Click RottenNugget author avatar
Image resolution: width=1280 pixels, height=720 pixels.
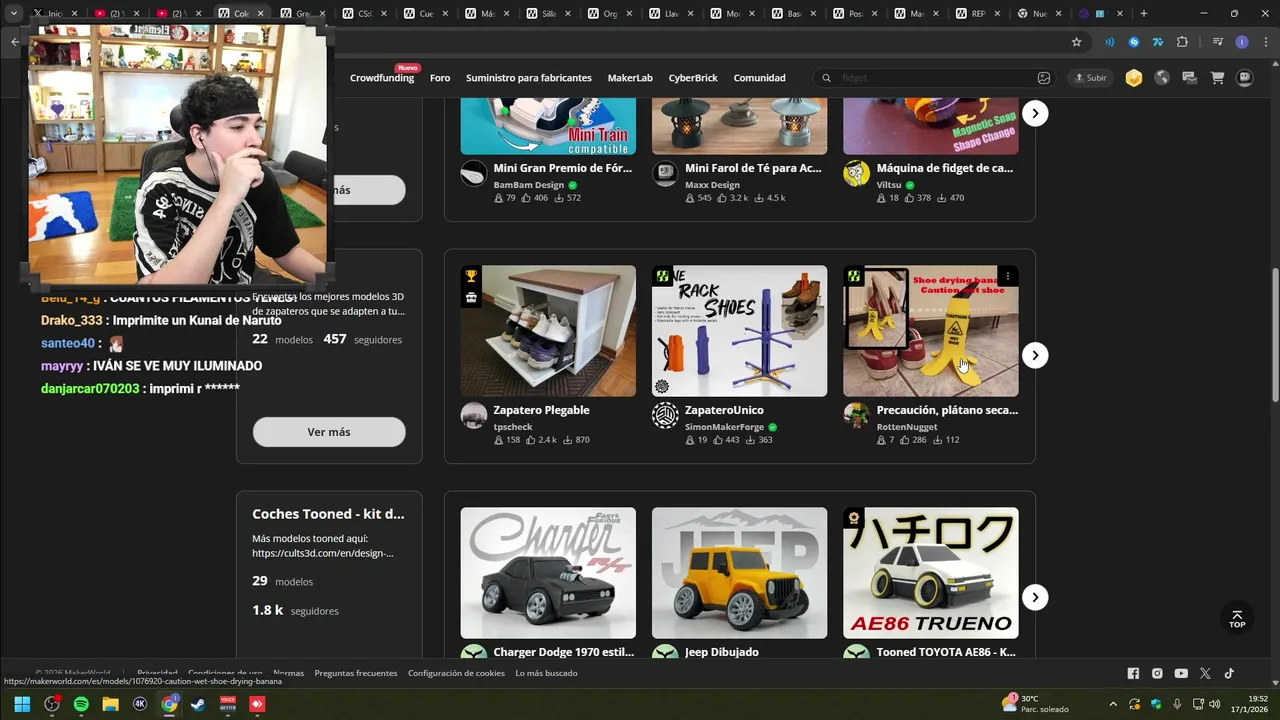(x=856, y=415)
